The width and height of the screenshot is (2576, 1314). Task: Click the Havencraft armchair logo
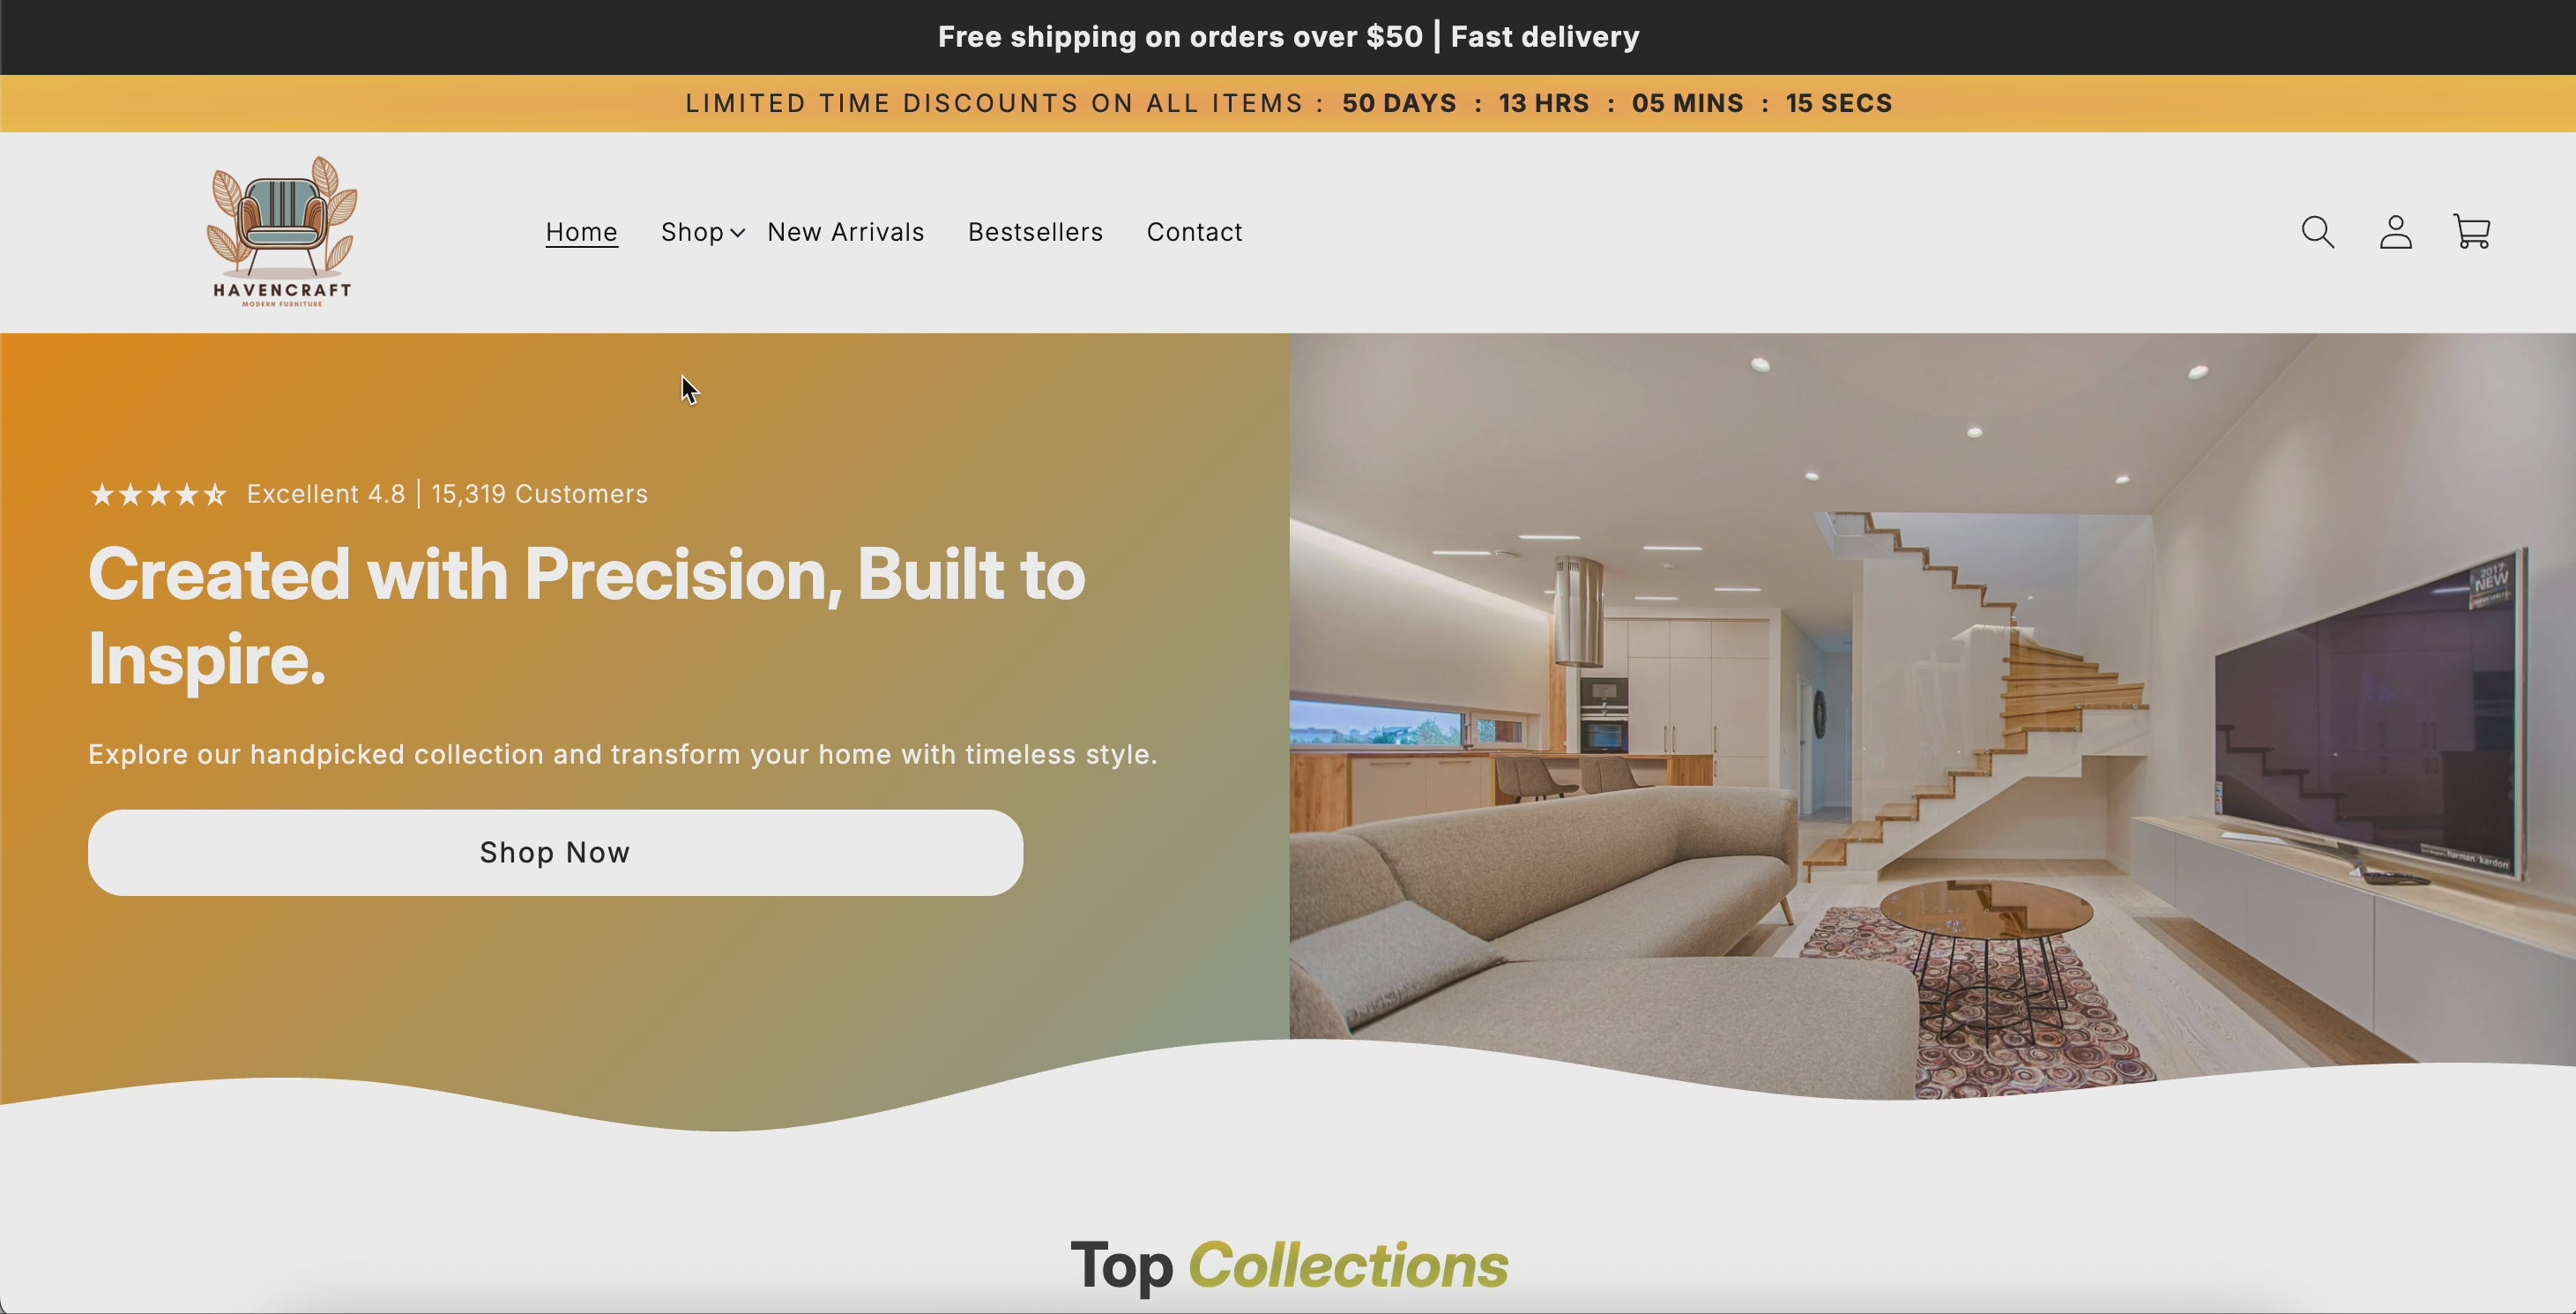282,232
